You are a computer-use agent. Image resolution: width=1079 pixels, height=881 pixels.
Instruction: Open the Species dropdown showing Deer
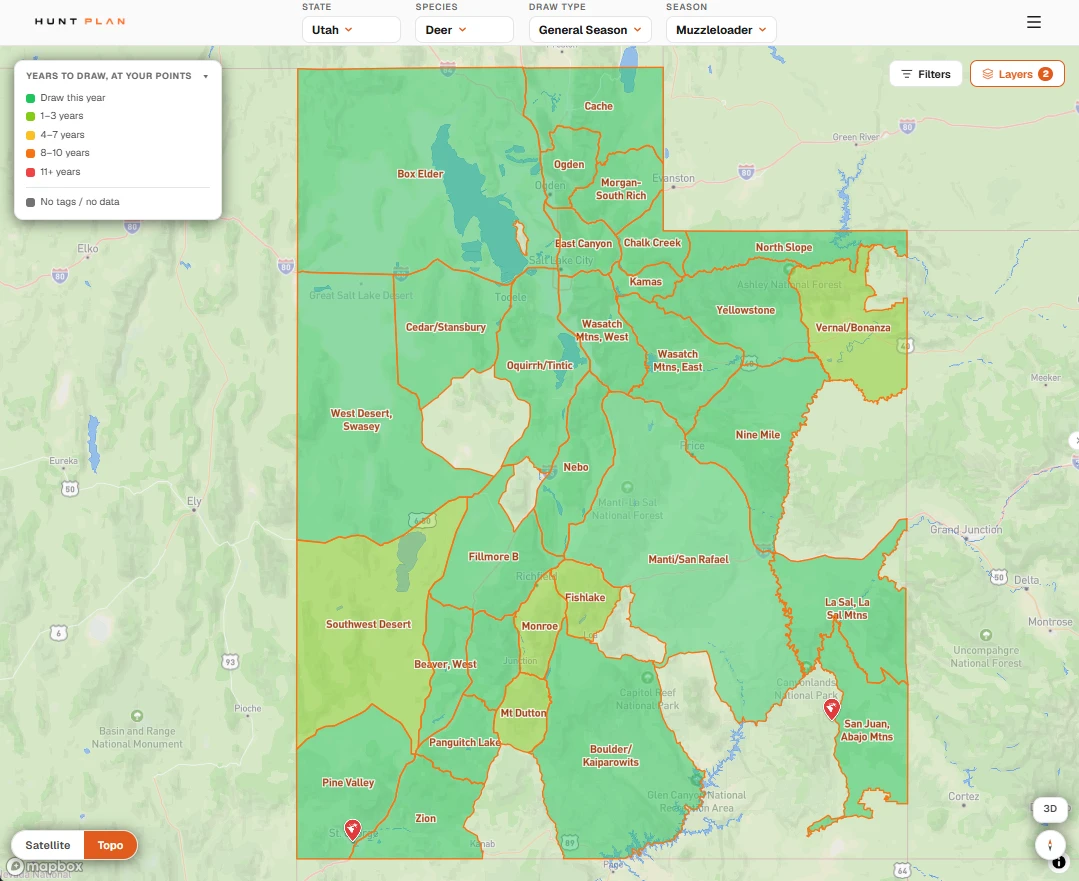click(464, 30)
